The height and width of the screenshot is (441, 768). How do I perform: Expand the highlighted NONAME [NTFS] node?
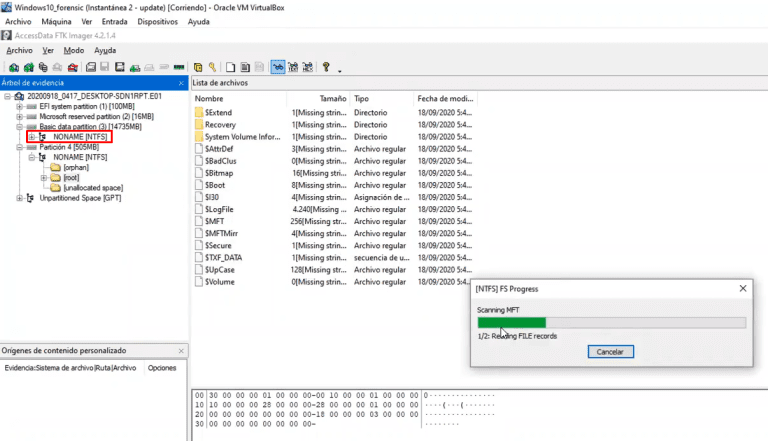click(32, 137)
